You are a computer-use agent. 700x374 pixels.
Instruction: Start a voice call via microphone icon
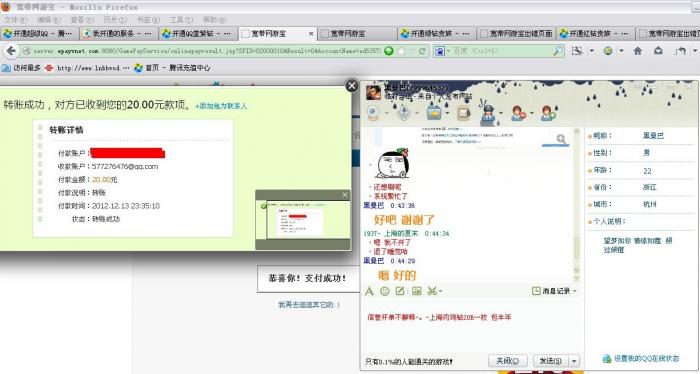[404, 112]
